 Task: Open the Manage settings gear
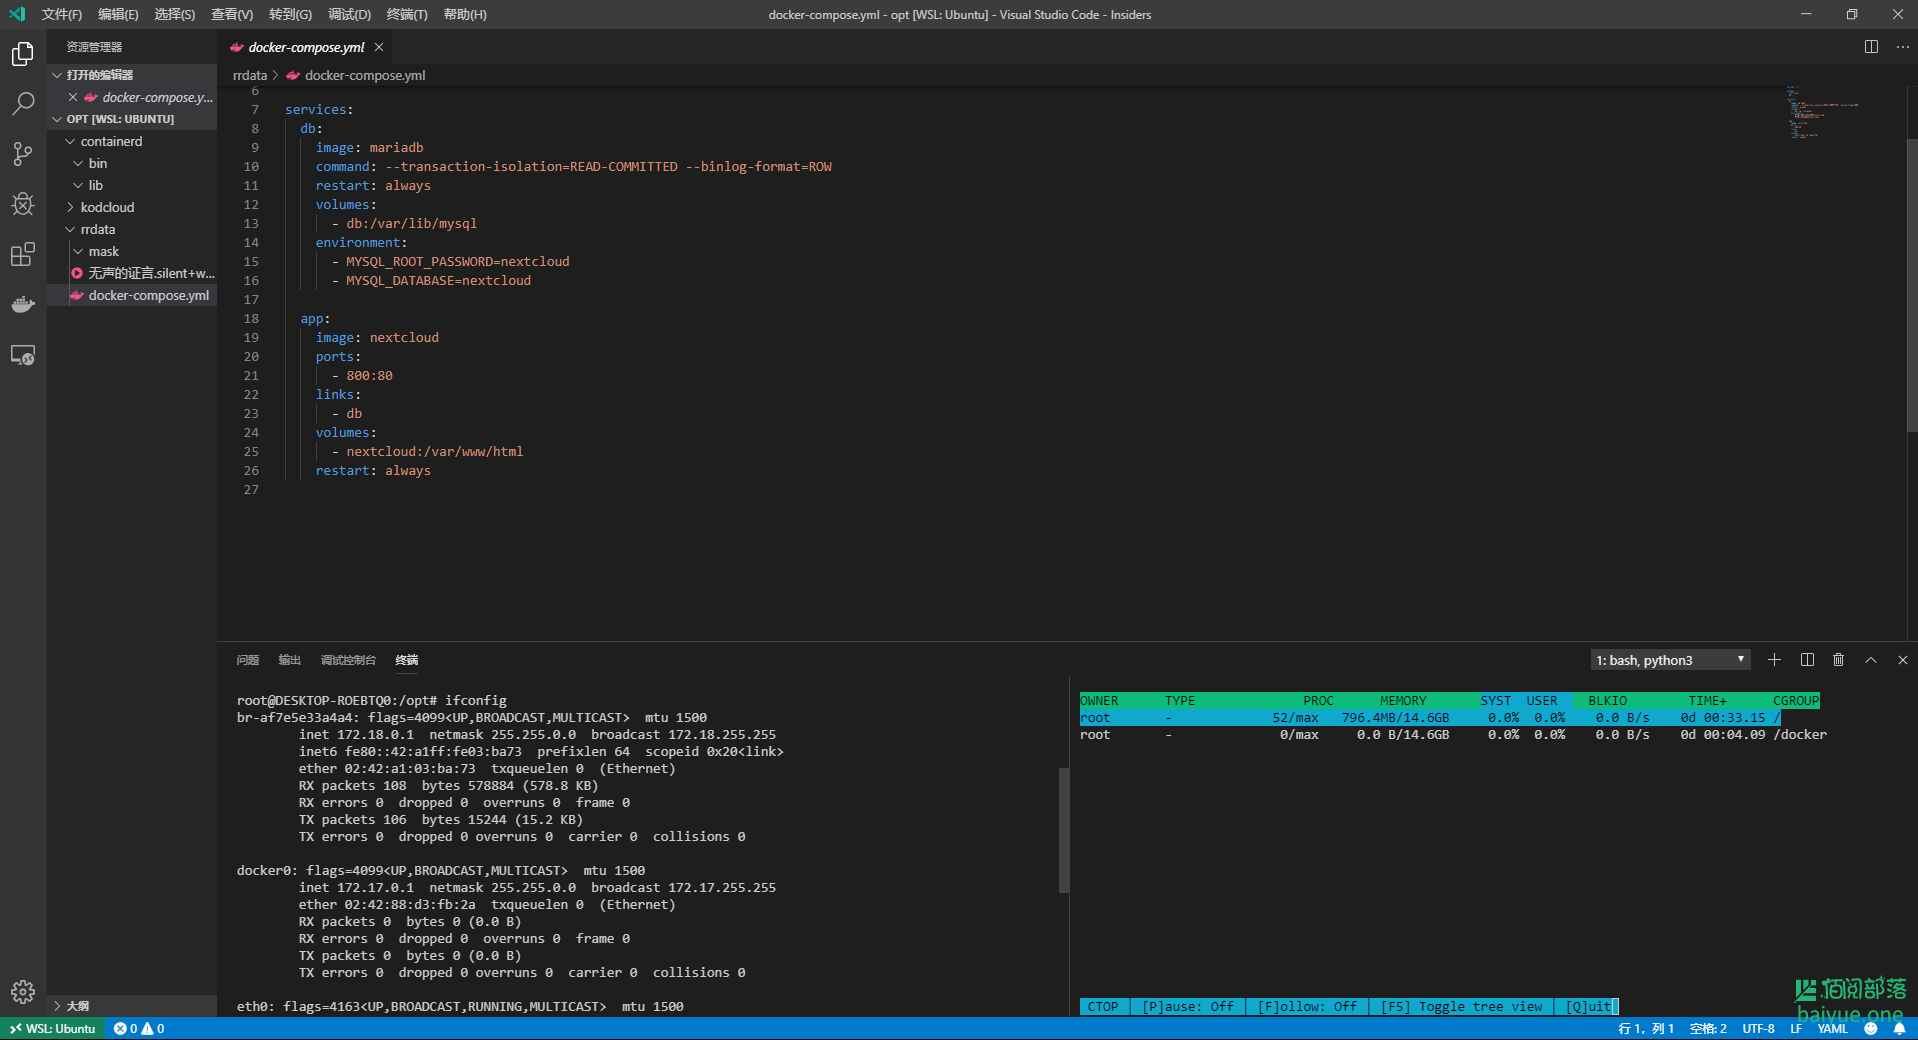[23, 991]
